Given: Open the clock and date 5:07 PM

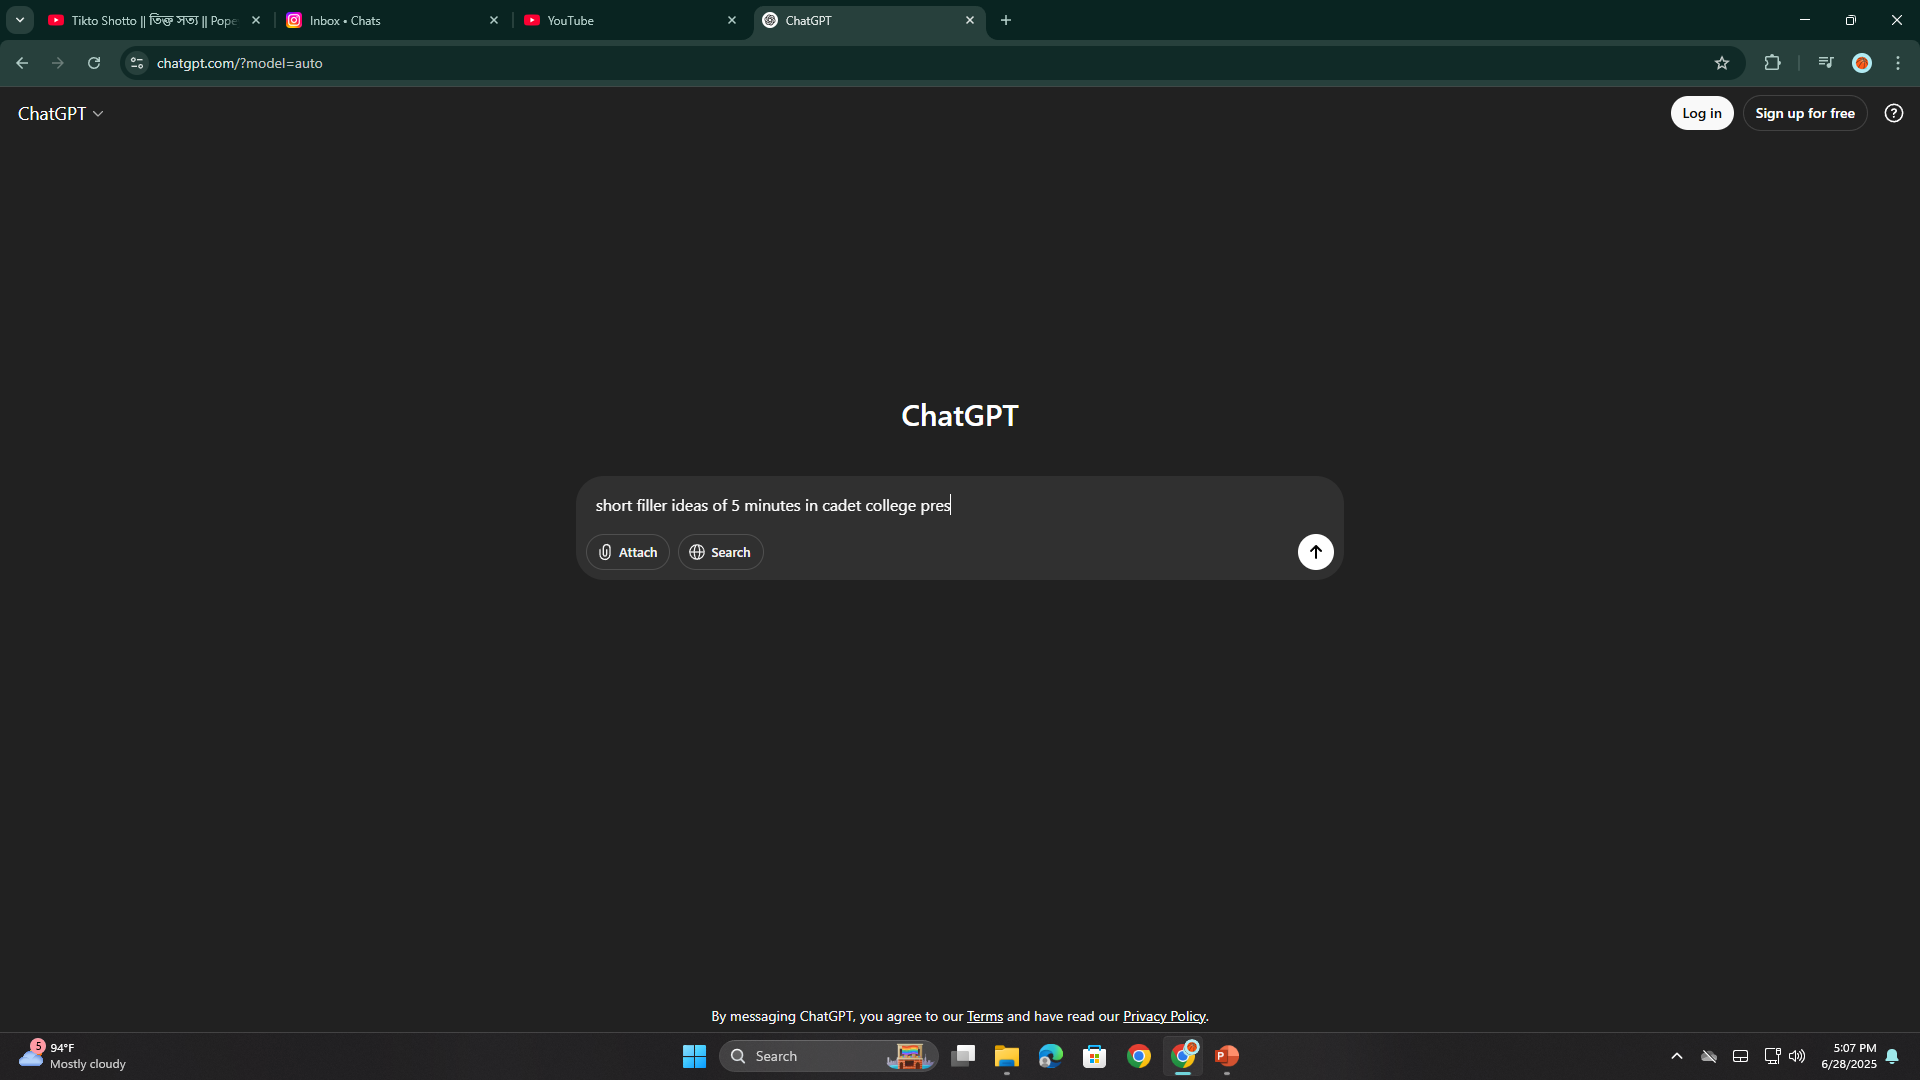Looking at the screenshot, I should (1849, 1056).
